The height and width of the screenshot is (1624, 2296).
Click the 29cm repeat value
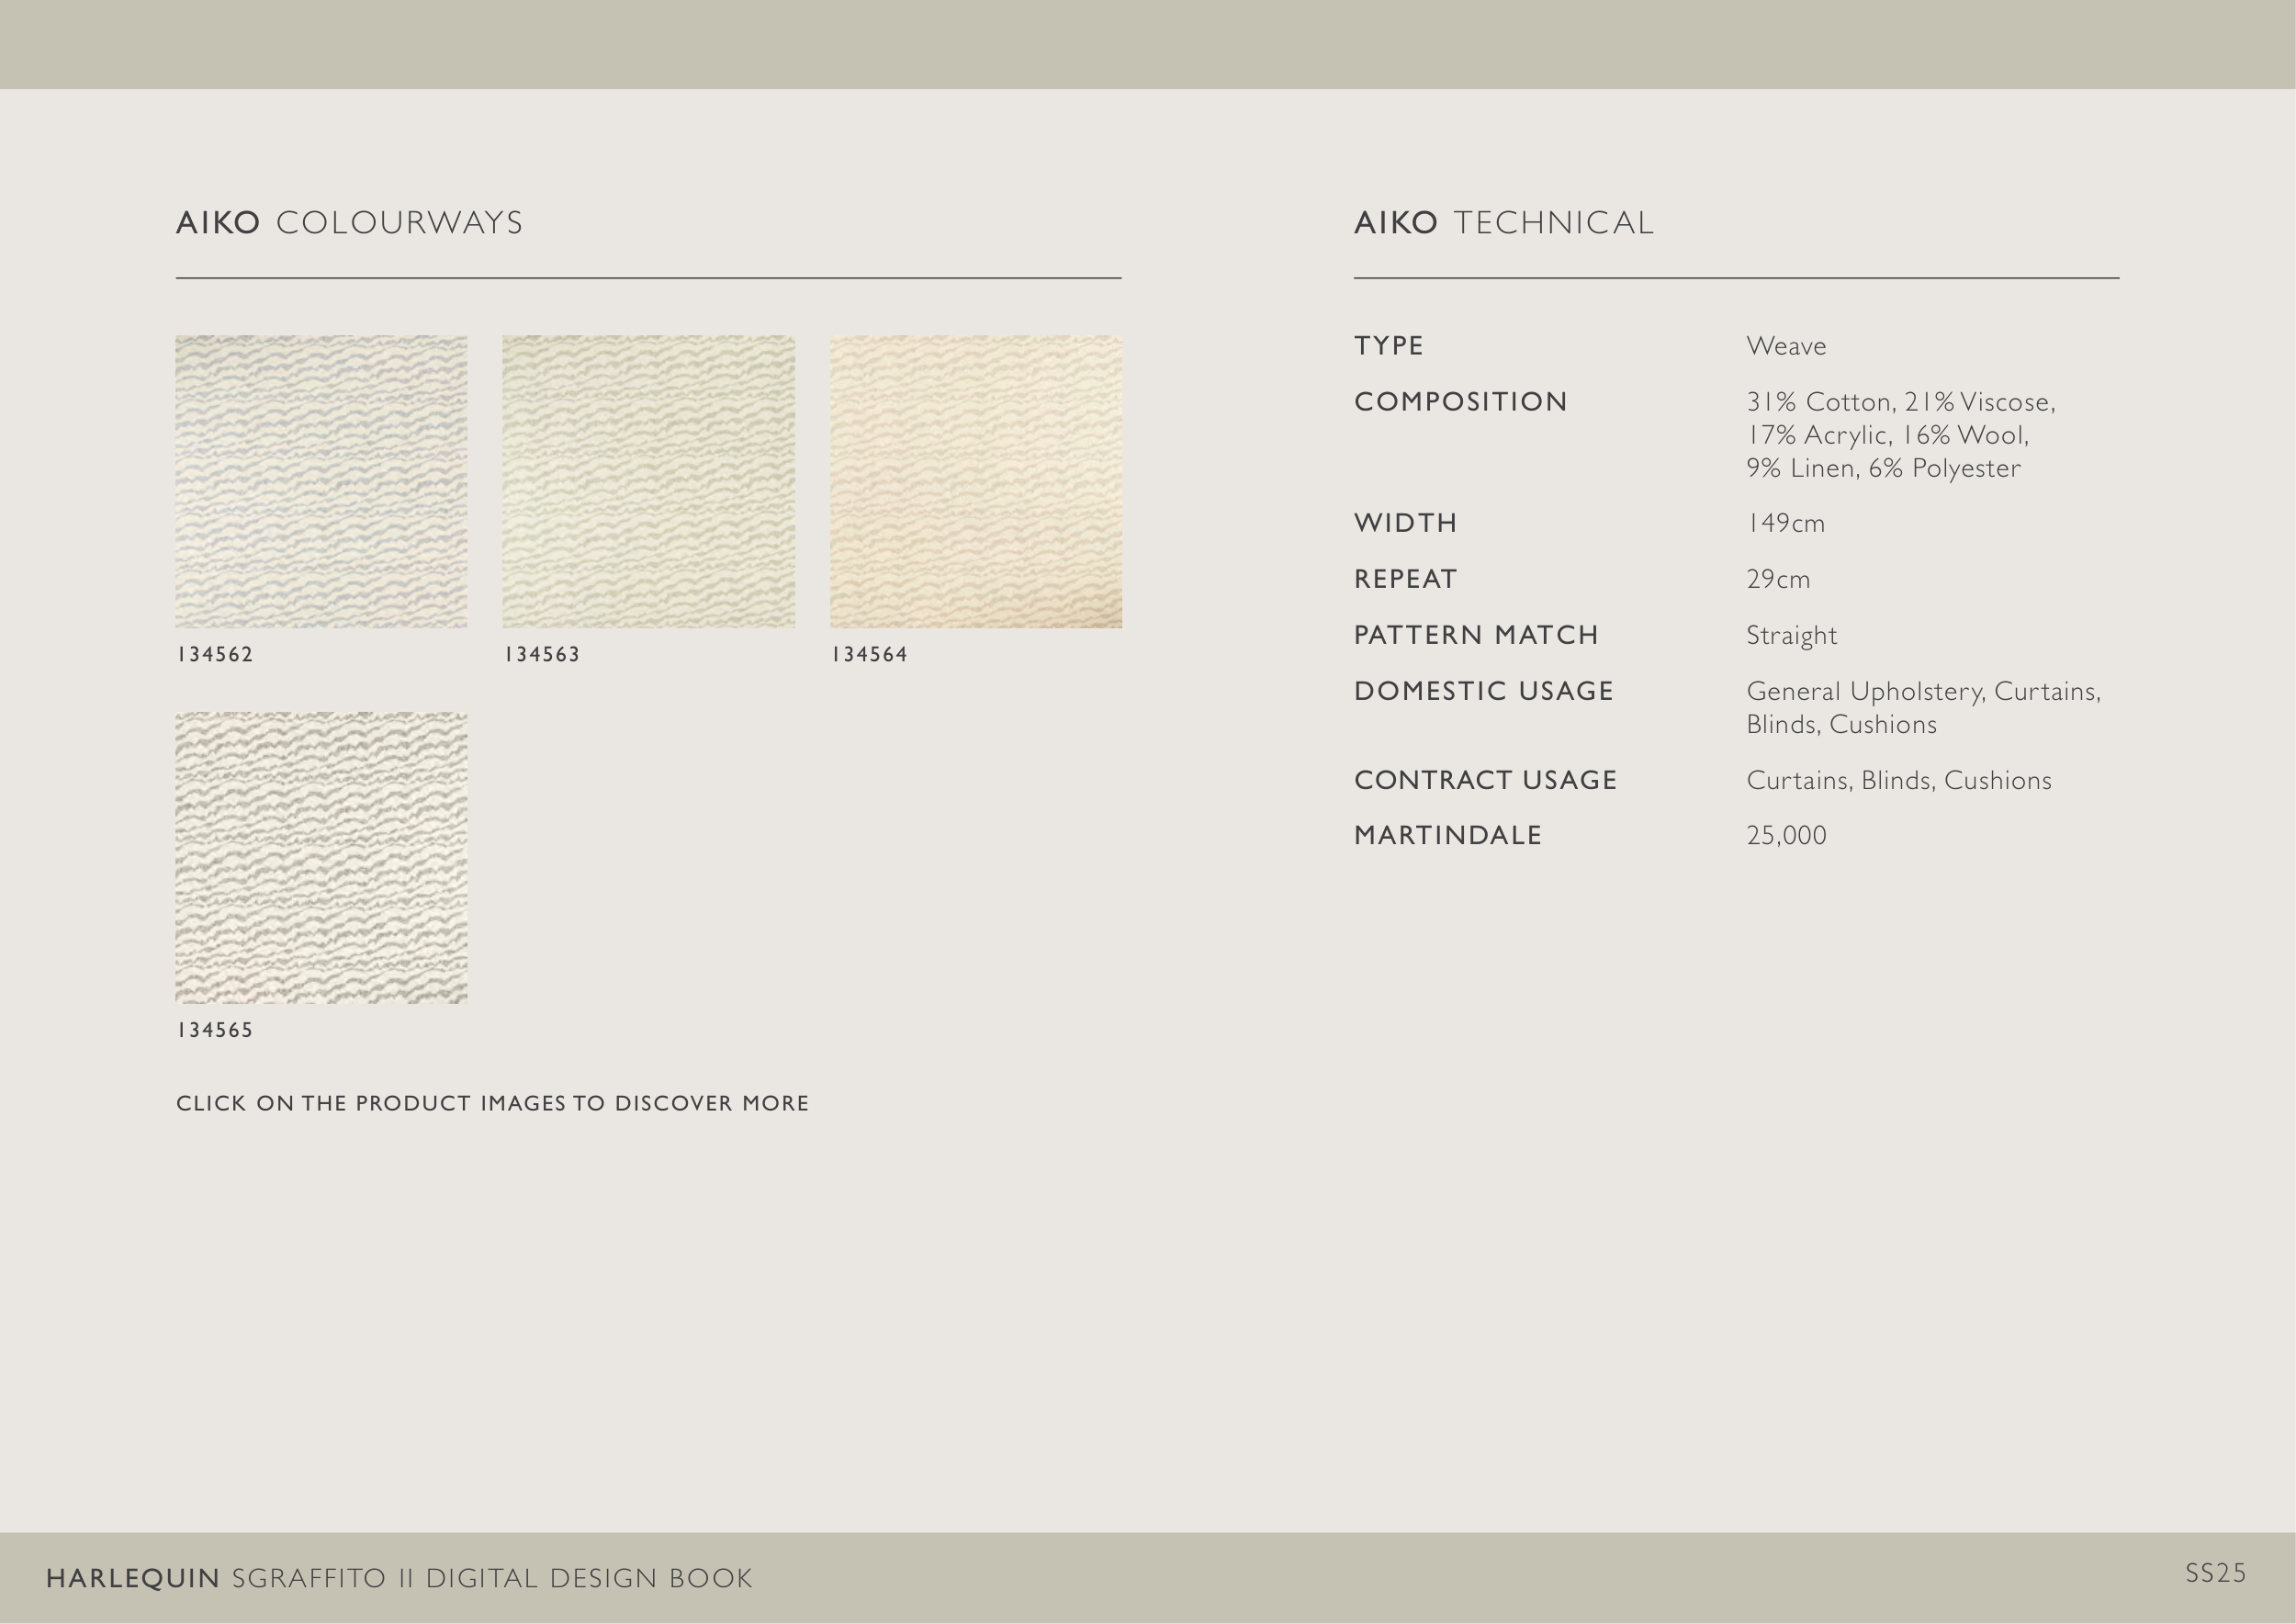1778,579
